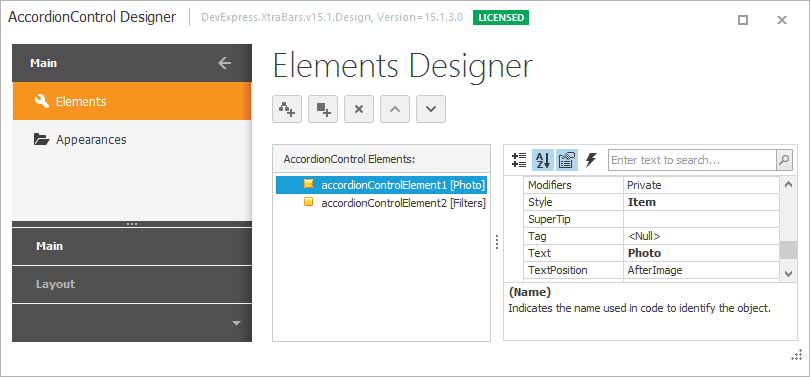810x377 pixels.
Task: Show Events via lightning bolt icon
Action: 591,160
